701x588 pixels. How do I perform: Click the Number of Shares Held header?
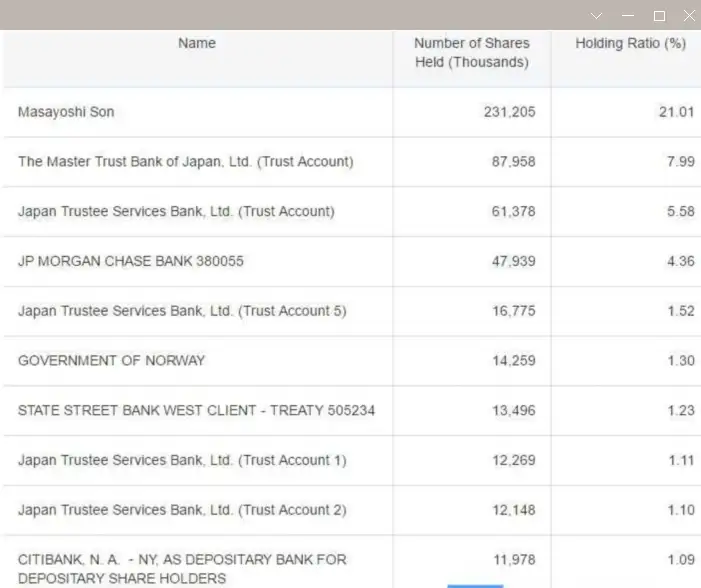(x=472, y=52)
